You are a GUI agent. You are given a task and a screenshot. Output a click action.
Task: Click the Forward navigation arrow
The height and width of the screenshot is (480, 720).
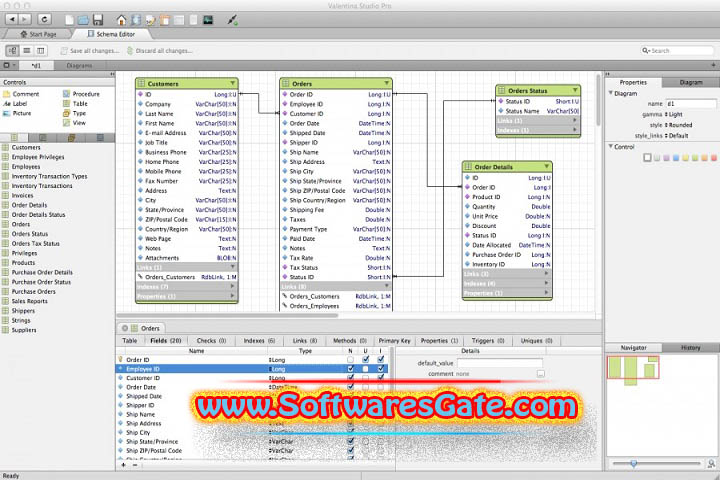coord(25,19)
